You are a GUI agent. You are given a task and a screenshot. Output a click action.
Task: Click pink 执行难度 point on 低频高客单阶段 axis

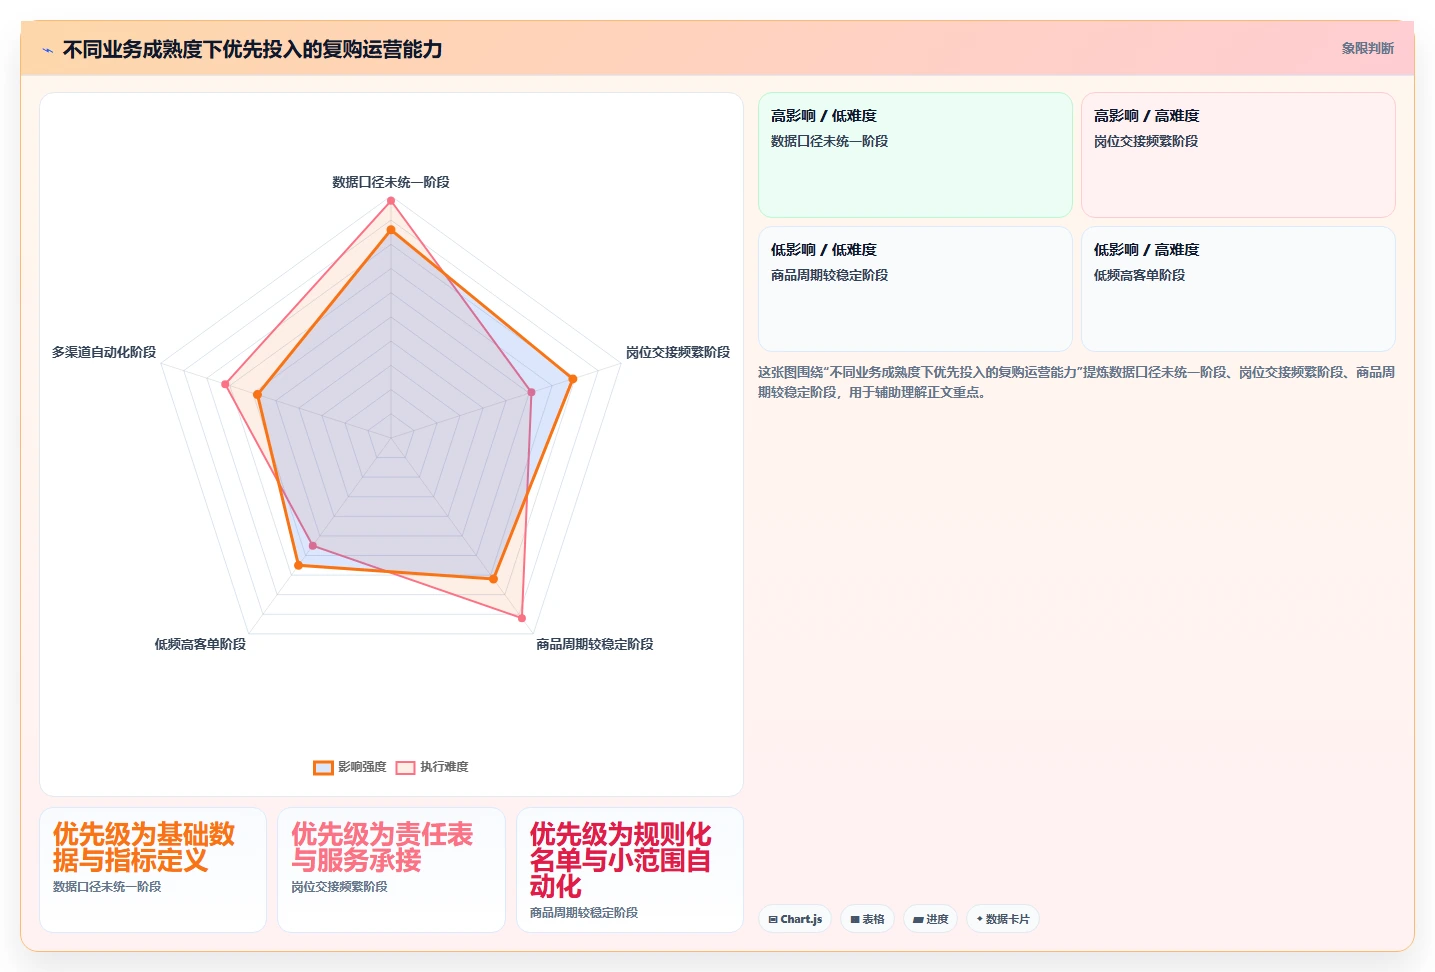tap(313, 546)
